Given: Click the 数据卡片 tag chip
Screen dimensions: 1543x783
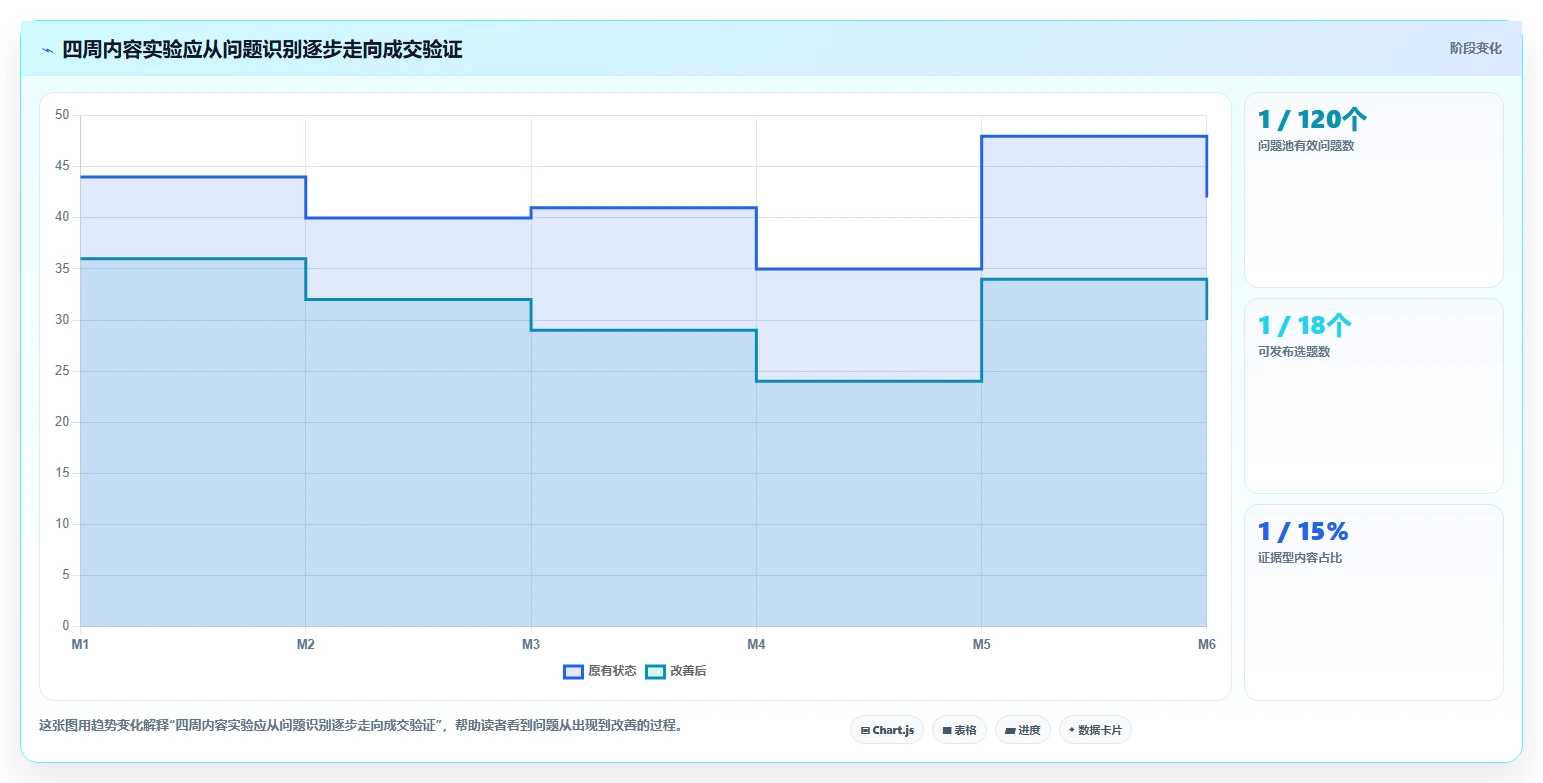Looking at the screenshot, I should [x=1095, y=730].
